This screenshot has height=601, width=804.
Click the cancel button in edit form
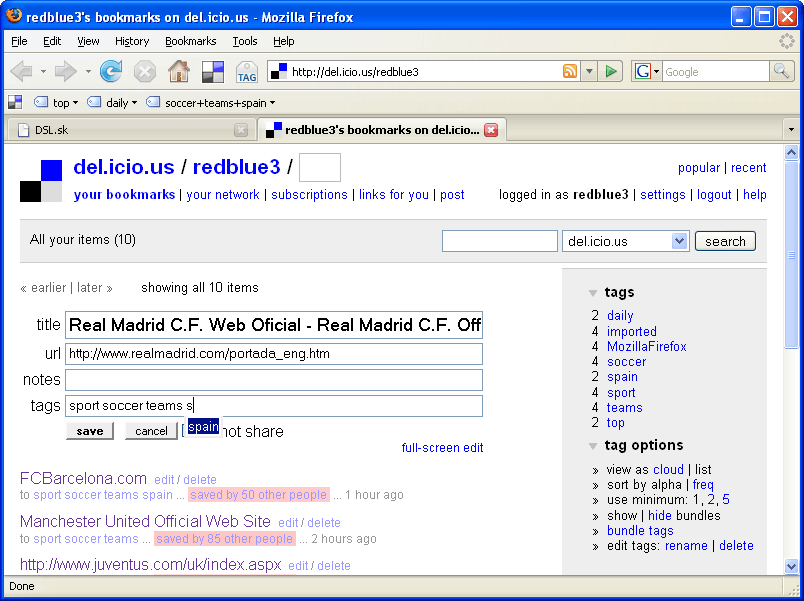[151, 431]
